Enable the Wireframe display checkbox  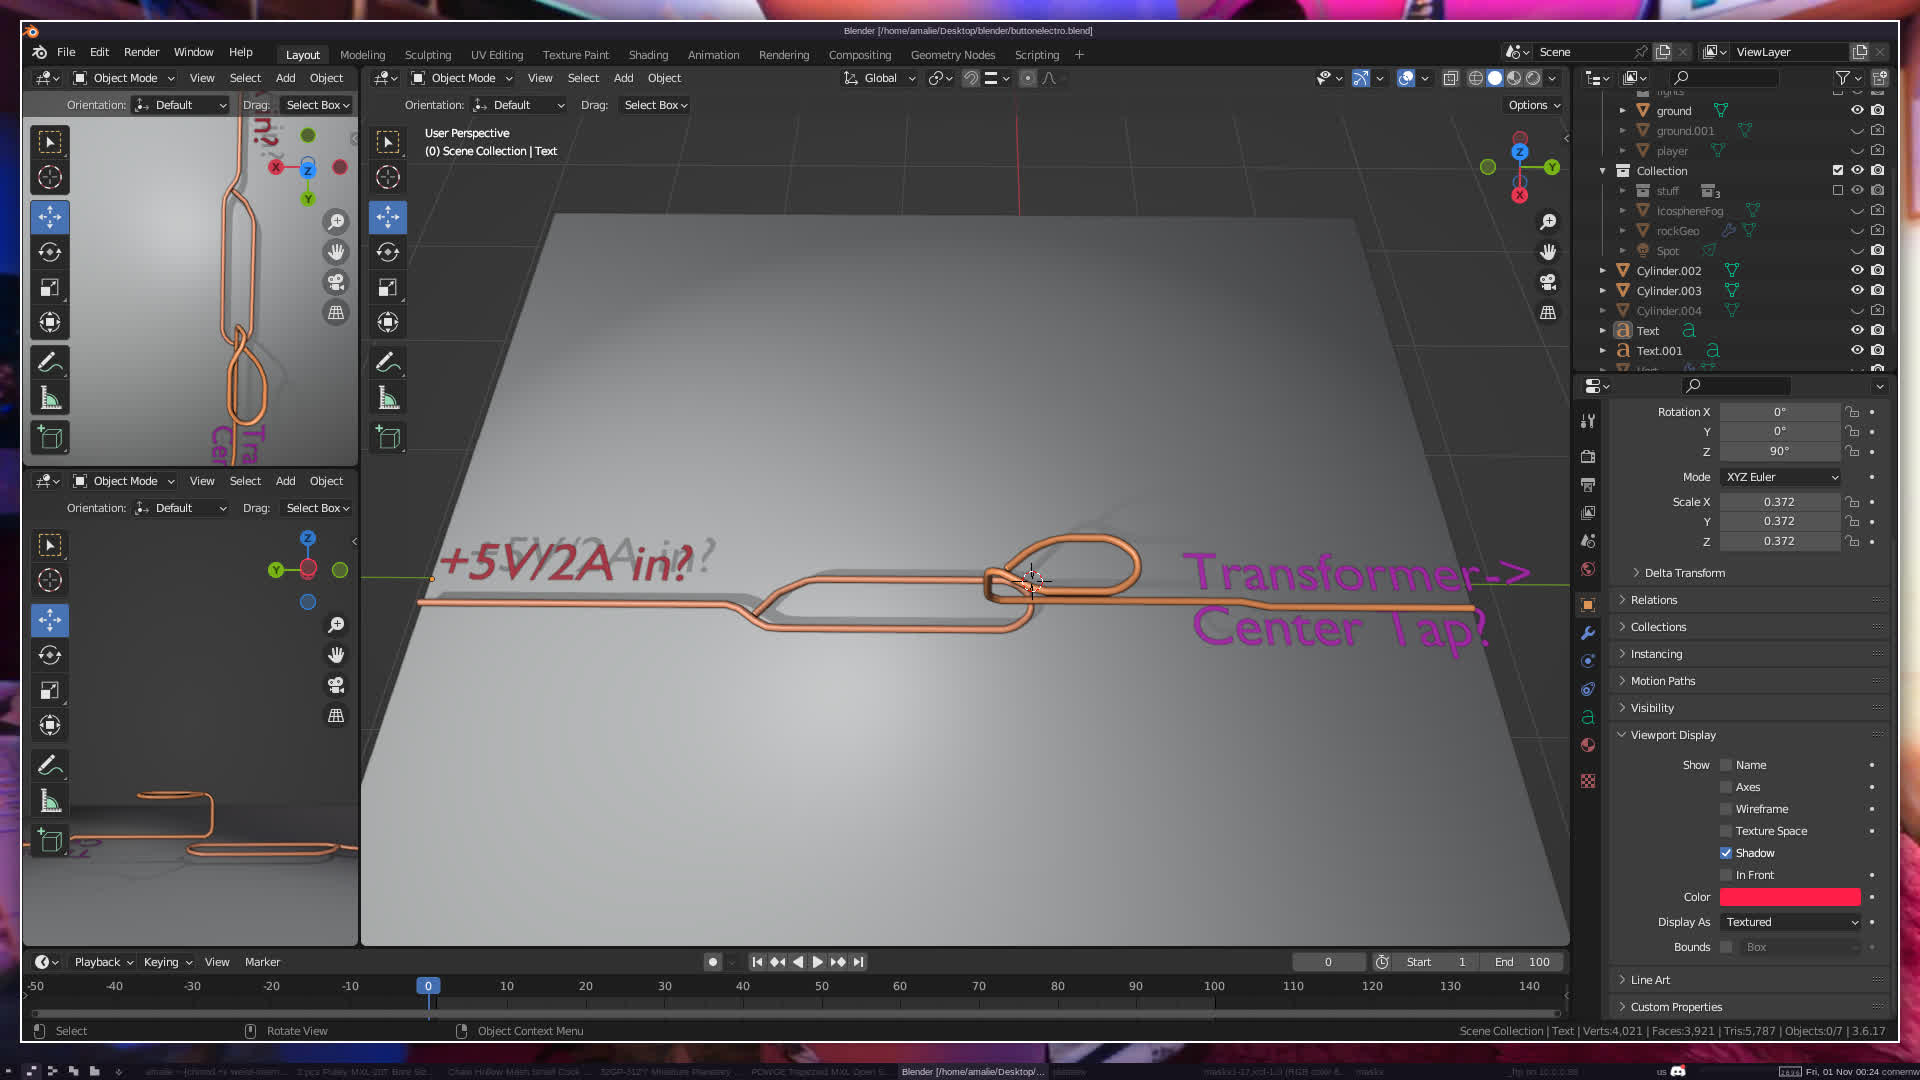click(x=1726, y=809)
